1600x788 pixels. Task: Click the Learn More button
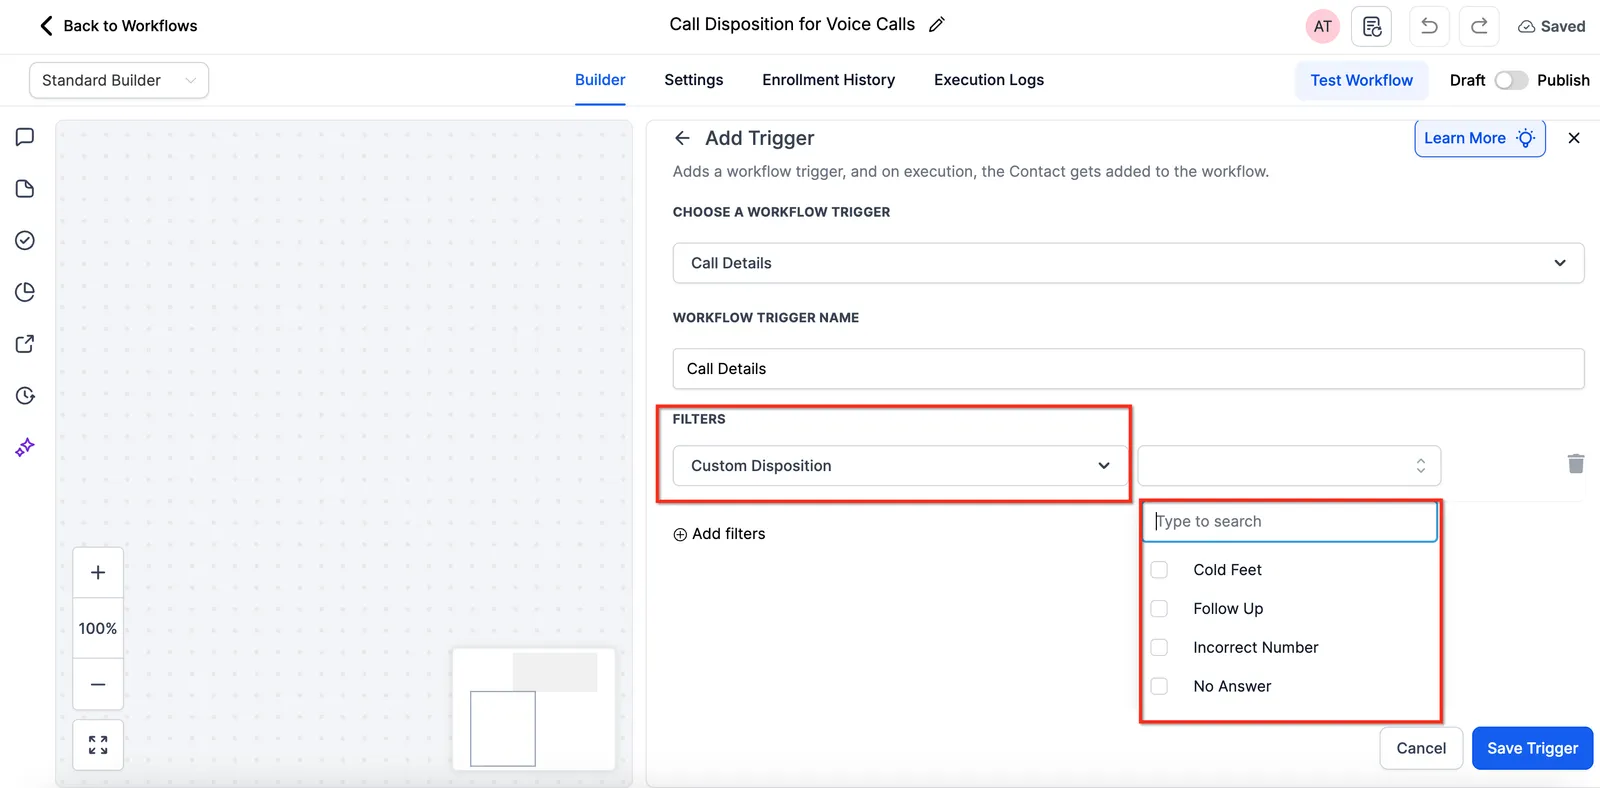coord(1480,138)
